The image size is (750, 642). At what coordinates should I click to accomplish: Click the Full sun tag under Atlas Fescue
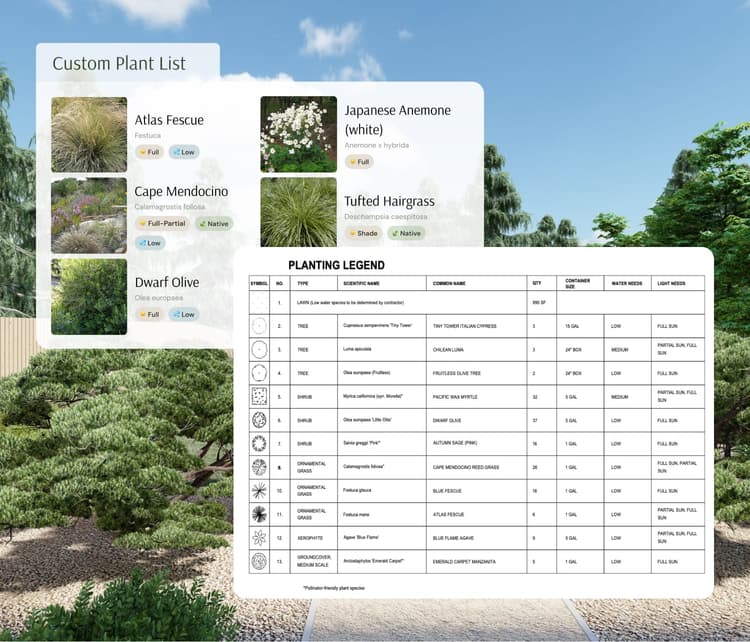tap(149, 152)
